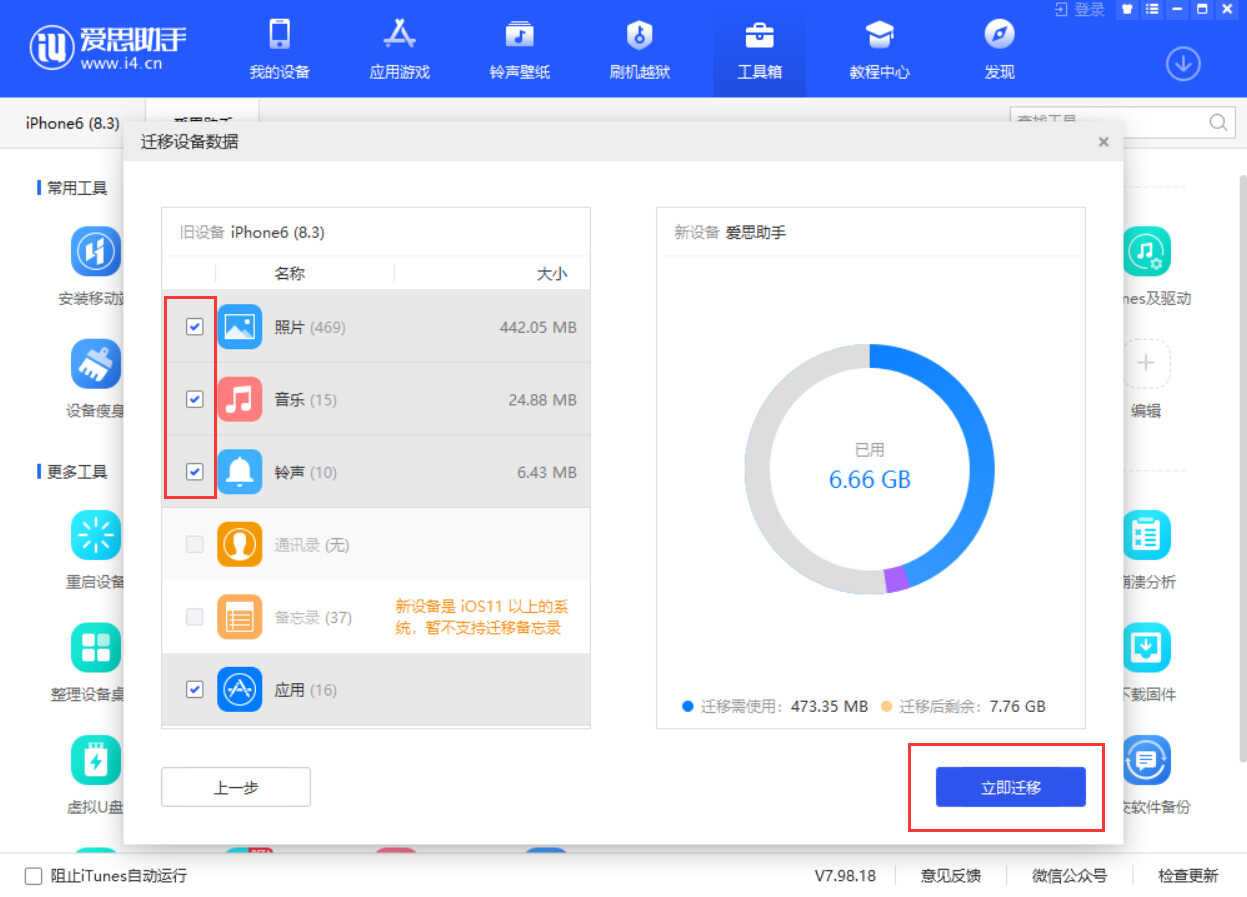This screenshot has width=1247, height=897.
Task: Select the 工具箱 toolbox tab
Action: coord(759,50)
